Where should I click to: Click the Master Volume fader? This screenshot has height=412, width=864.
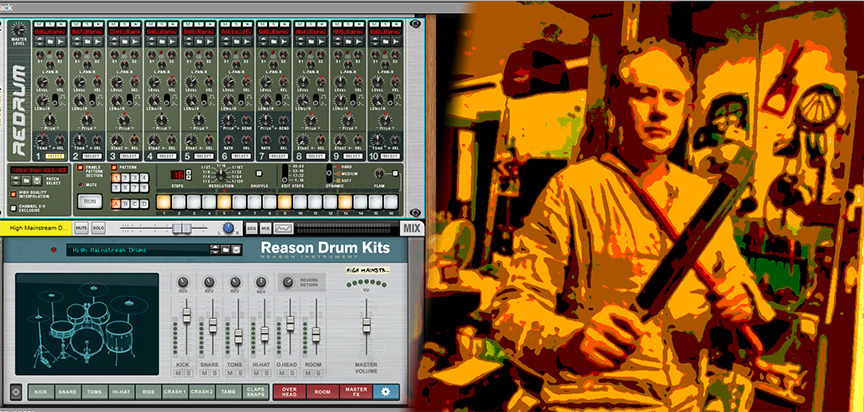tap(366, 325)
